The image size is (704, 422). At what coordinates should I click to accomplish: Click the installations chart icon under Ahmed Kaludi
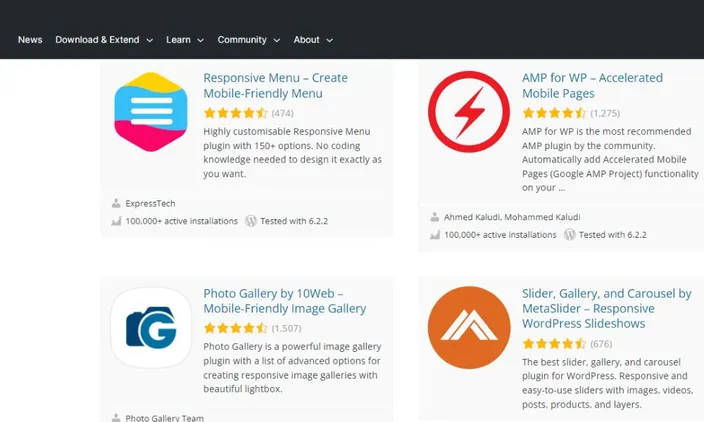(435, 235)
